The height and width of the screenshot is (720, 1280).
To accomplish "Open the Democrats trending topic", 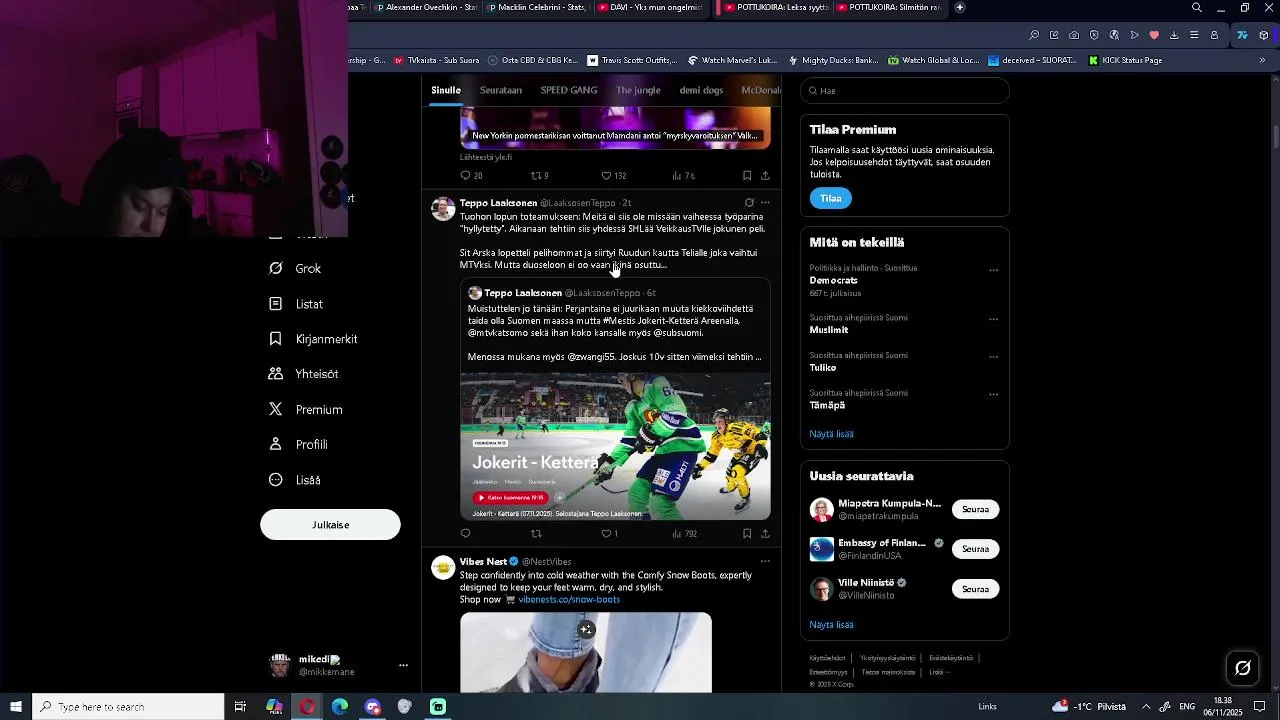I will (834, 281).
